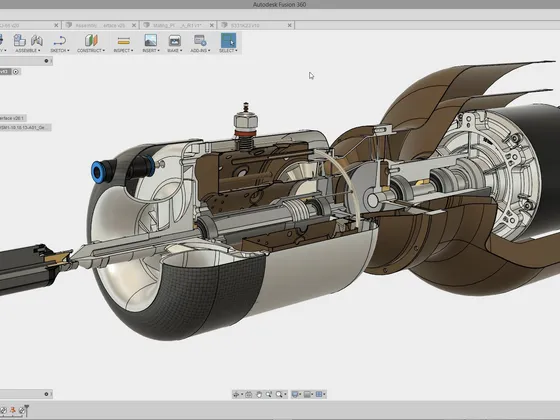This screenshot has height=420, width=560.
Task: Collapse the browser panel pin dot
Action: (46, 61)
